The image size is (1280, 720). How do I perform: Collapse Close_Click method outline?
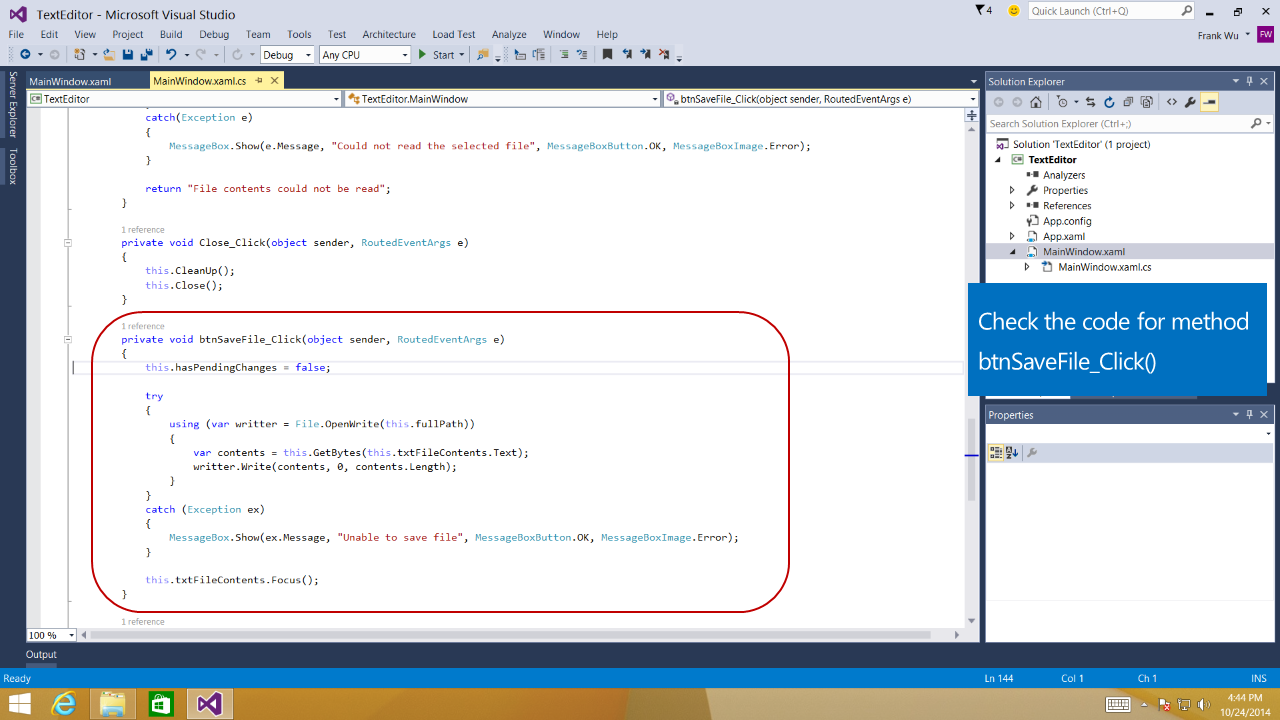(68, 243)
